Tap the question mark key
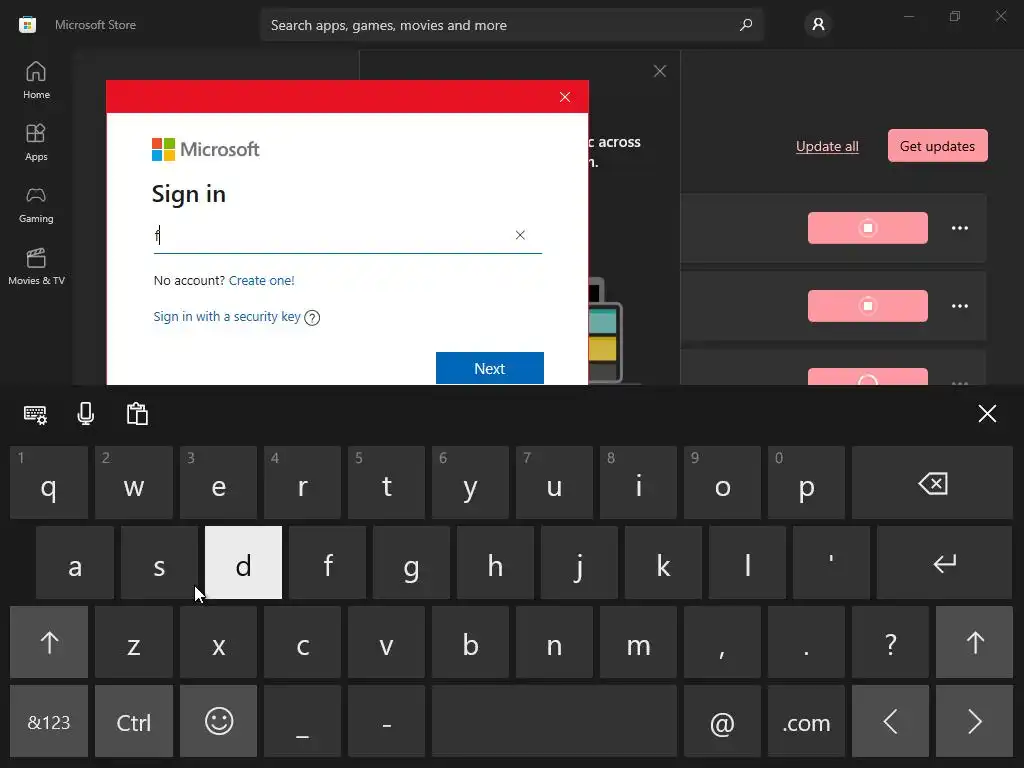 tap(890, 642)
